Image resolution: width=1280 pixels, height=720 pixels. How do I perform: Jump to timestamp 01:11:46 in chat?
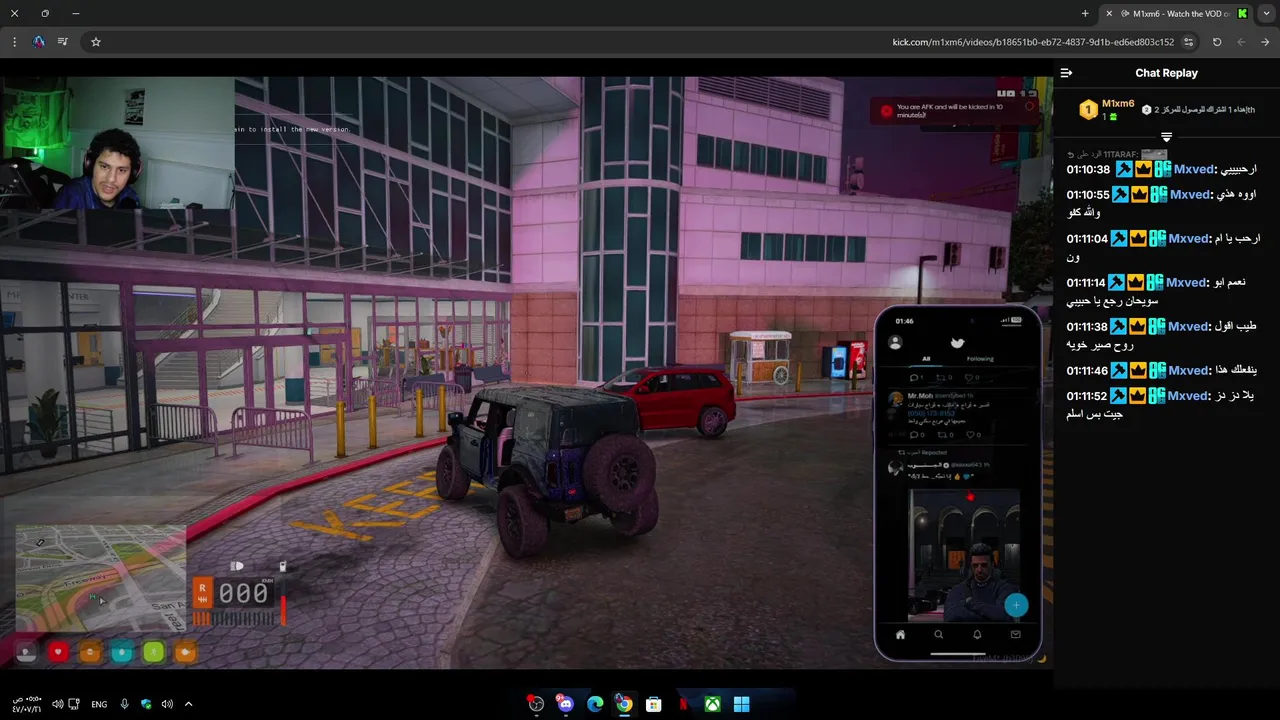[x=1087, y=371]
